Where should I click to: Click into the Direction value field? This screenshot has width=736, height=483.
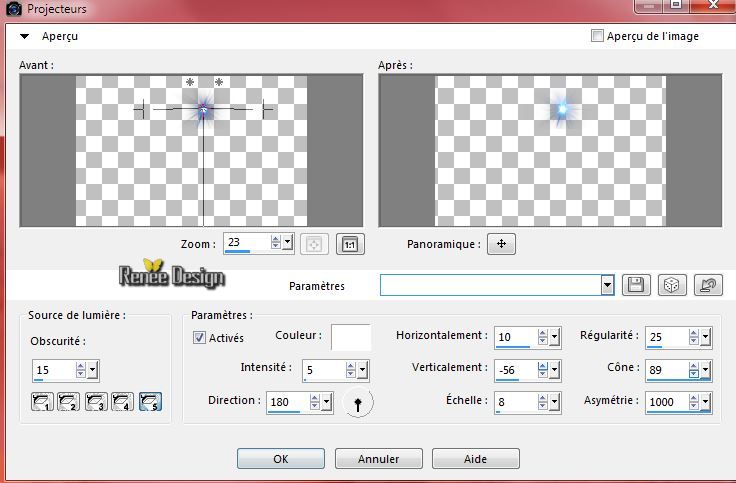tap(288, 402)
